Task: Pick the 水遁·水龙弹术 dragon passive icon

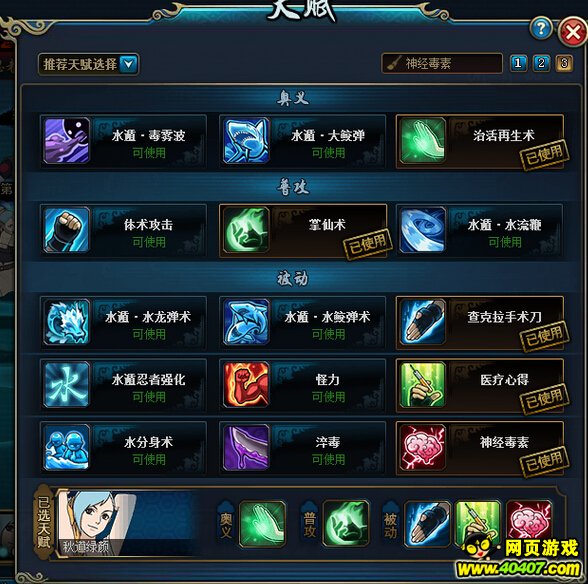Action: (x=67, y=322)
